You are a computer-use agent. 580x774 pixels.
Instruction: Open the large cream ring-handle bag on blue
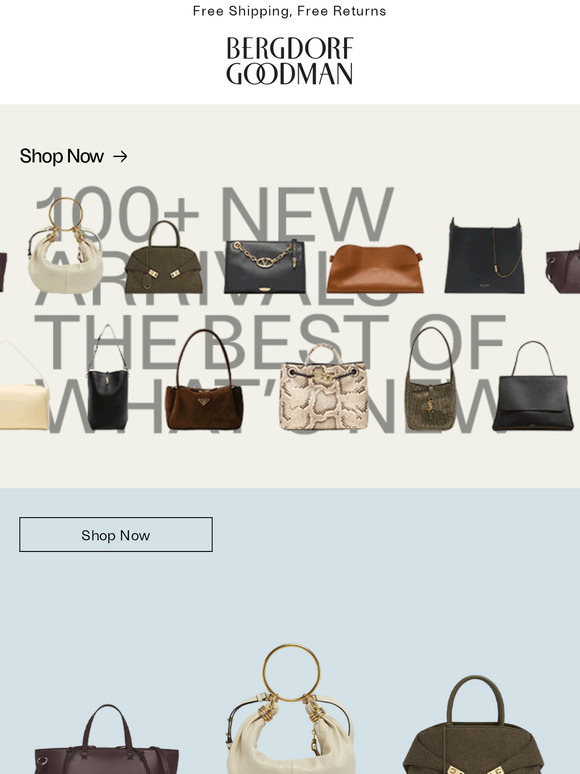pos(291,709)
